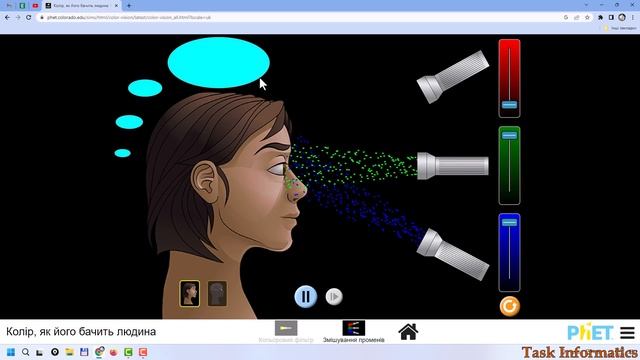This screenshot has width=640, height=360.
Task: Go back in browser history
Action: [x=7, y=18]
